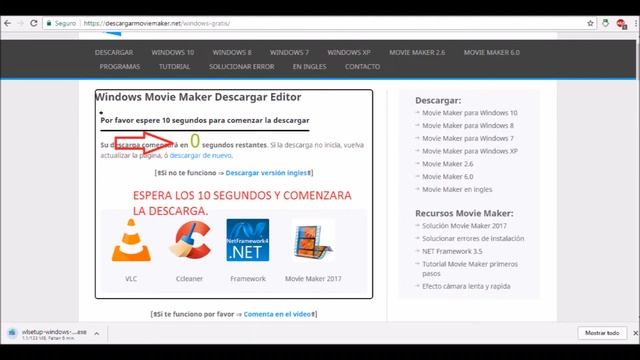Open the MOVIE MAKER 6.0 menu item
640x360 pixels.
(x=492, y=52)
